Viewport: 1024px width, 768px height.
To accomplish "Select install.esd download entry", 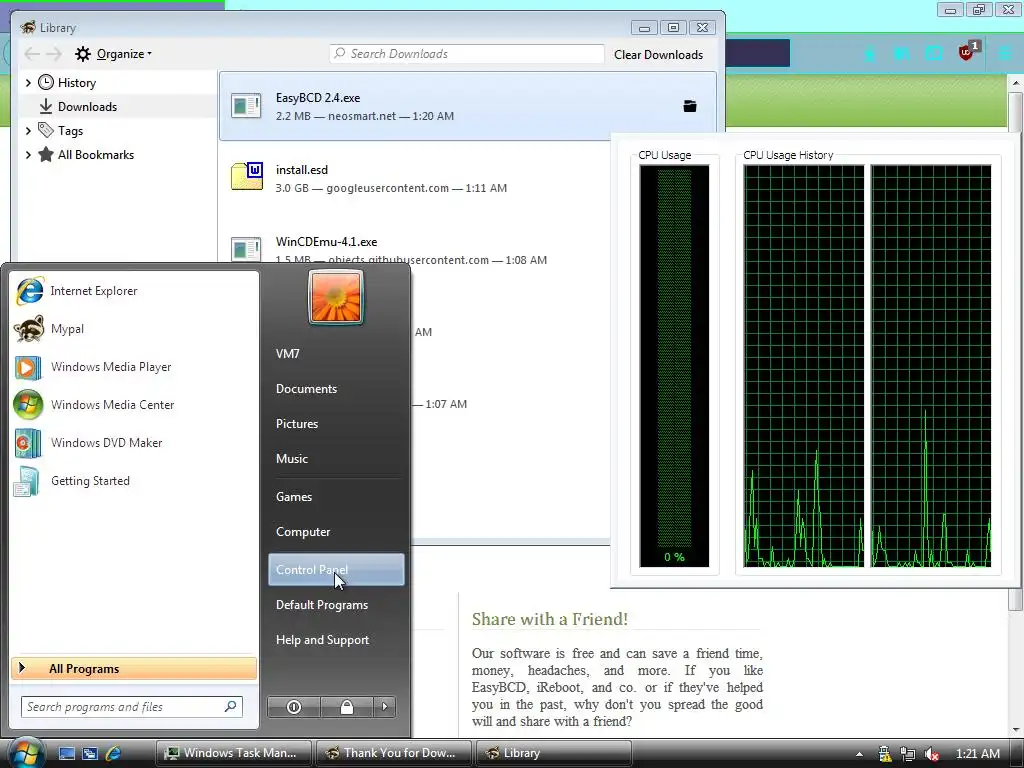I will pyautogui.click(x=415, y=178).
